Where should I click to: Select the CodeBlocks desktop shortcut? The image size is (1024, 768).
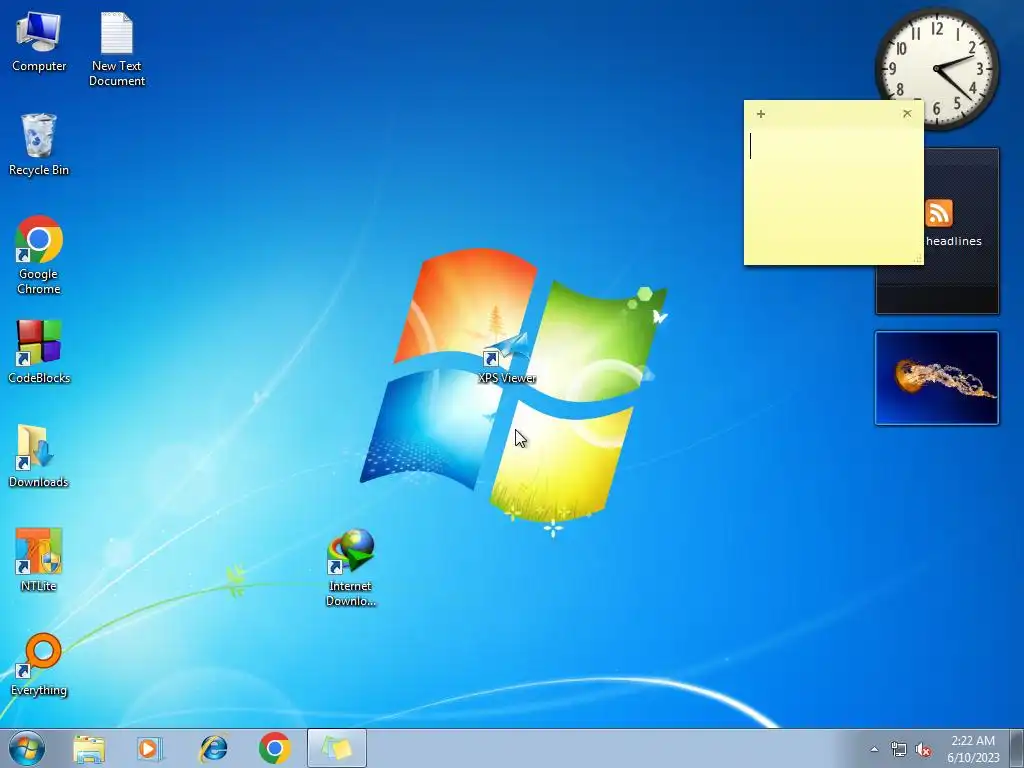pyautogui.click(x=39, y=351)
